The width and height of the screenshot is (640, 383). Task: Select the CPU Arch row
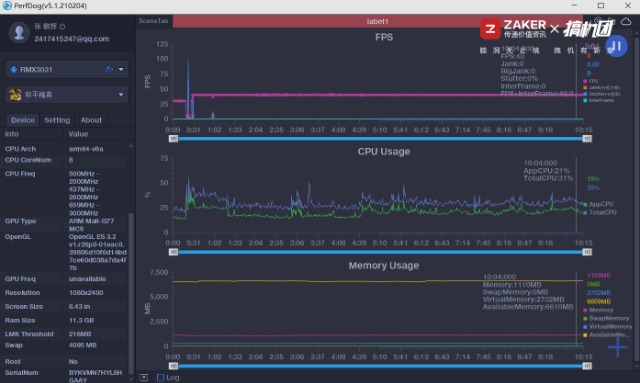pos(65,149)
